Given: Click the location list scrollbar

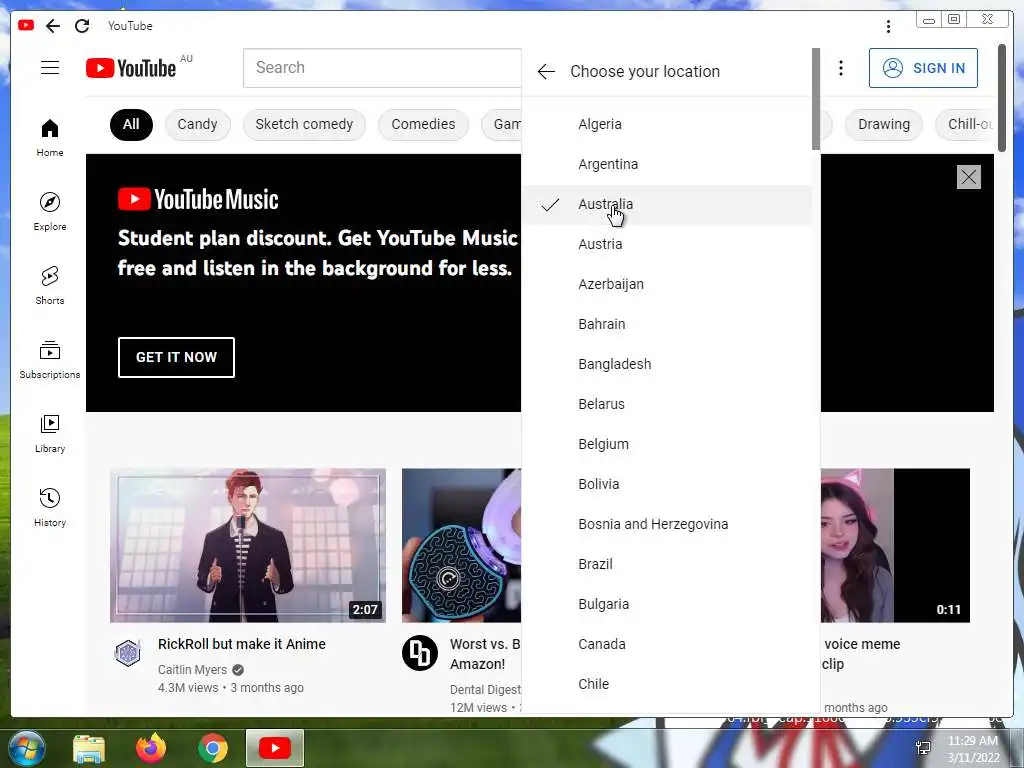Looking at the screenshot, I should click(x=816, y=99).
